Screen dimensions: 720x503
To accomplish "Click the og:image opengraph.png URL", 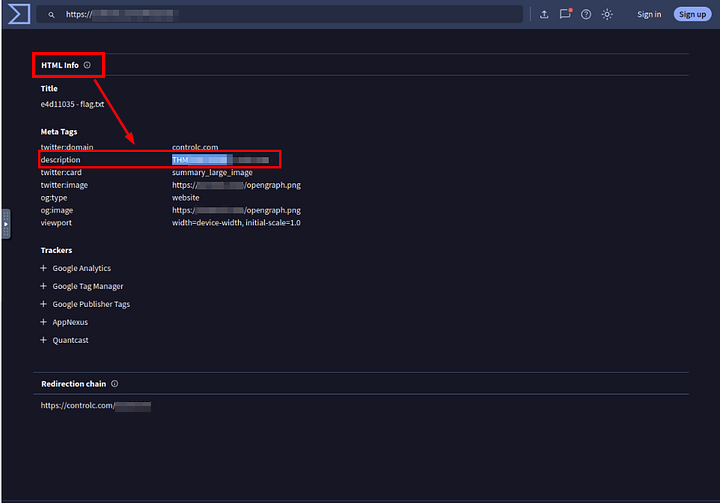I will coord(236,210).
